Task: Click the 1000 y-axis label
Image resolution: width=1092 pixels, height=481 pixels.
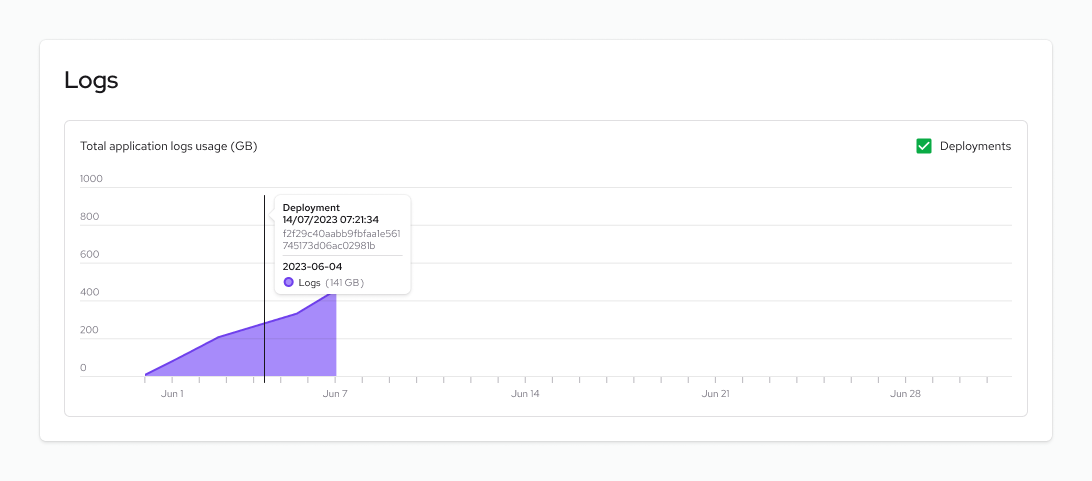Action: (91, 179)
